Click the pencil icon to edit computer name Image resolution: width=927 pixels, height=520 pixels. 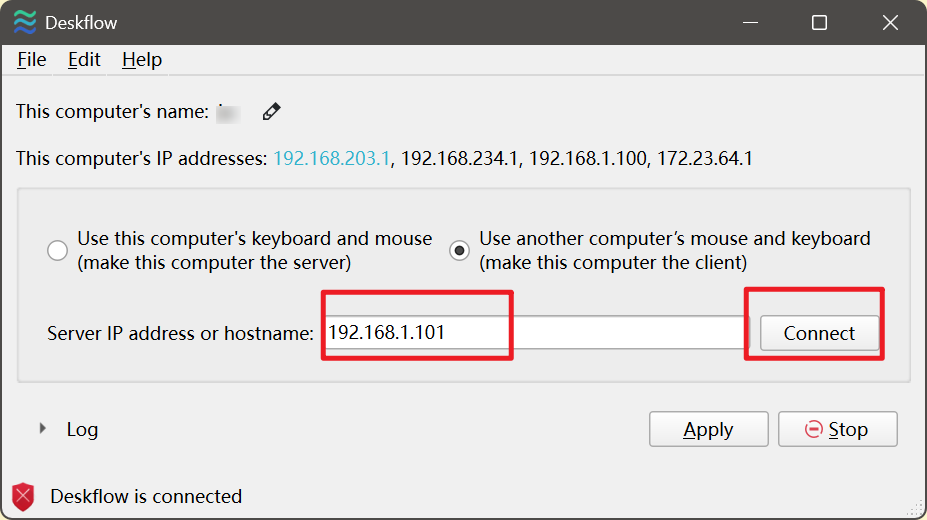point(271,111)
